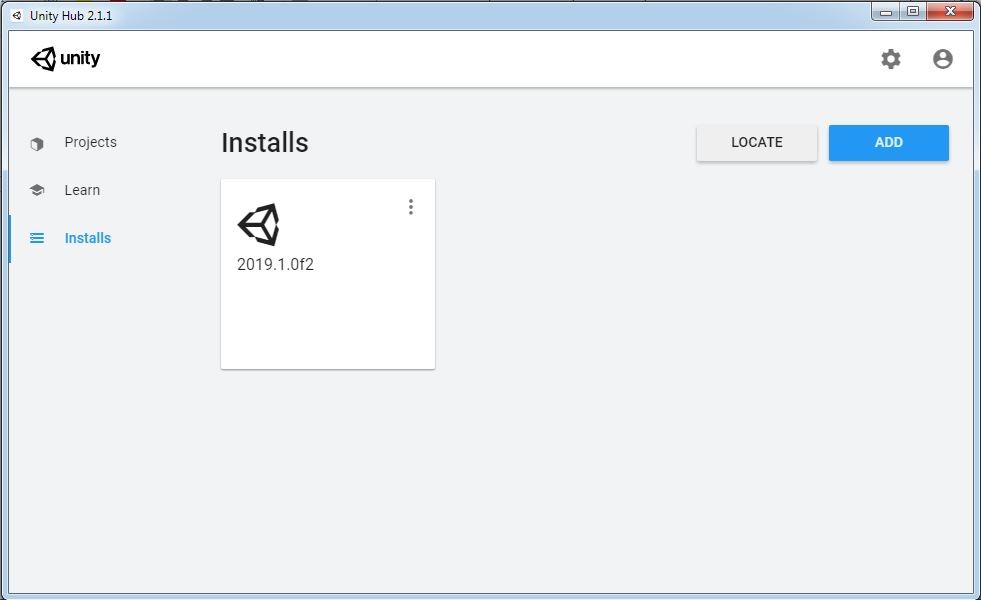
Task: Select the Installs tab label
Action: 88,238
